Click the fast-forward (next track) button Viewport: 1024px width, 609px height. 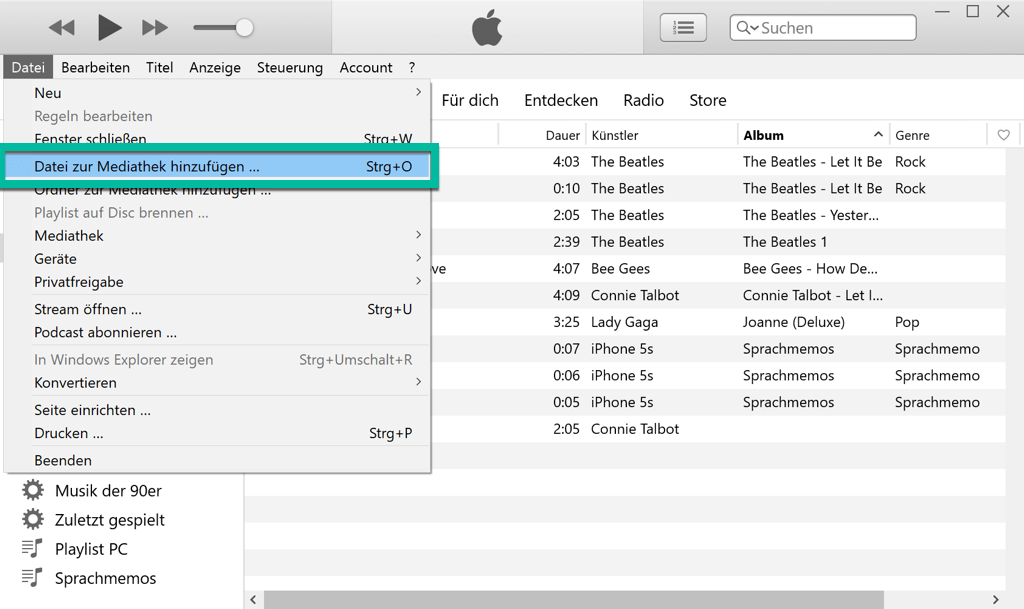(155, 28)
